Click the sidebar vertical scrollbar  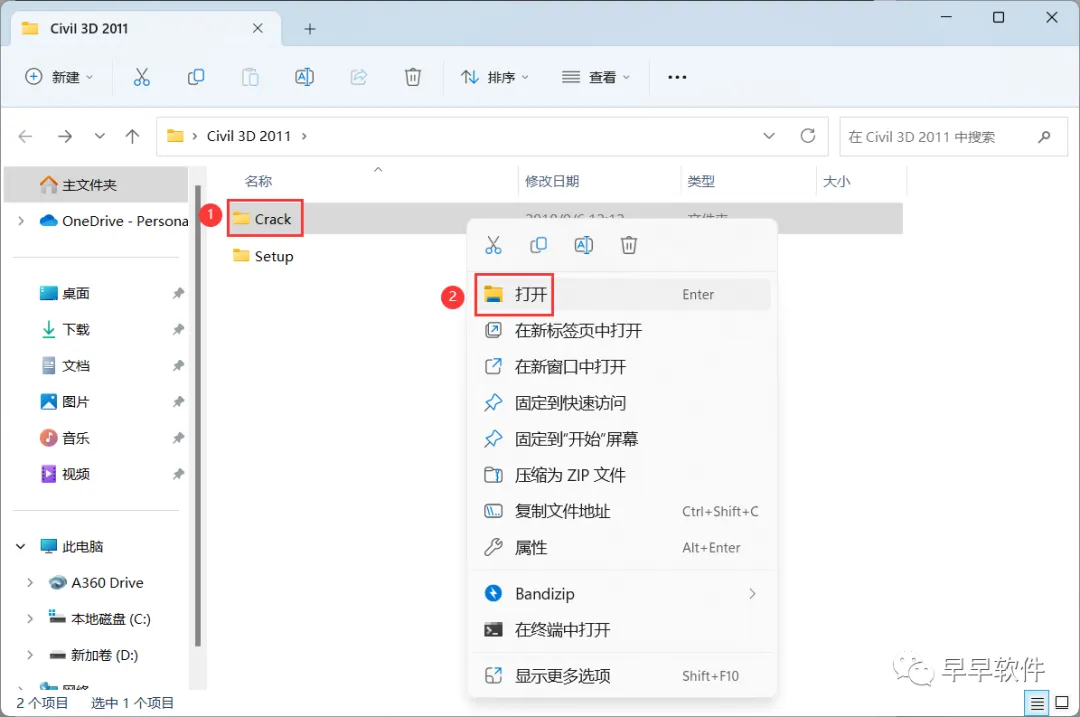coord(198,416)
